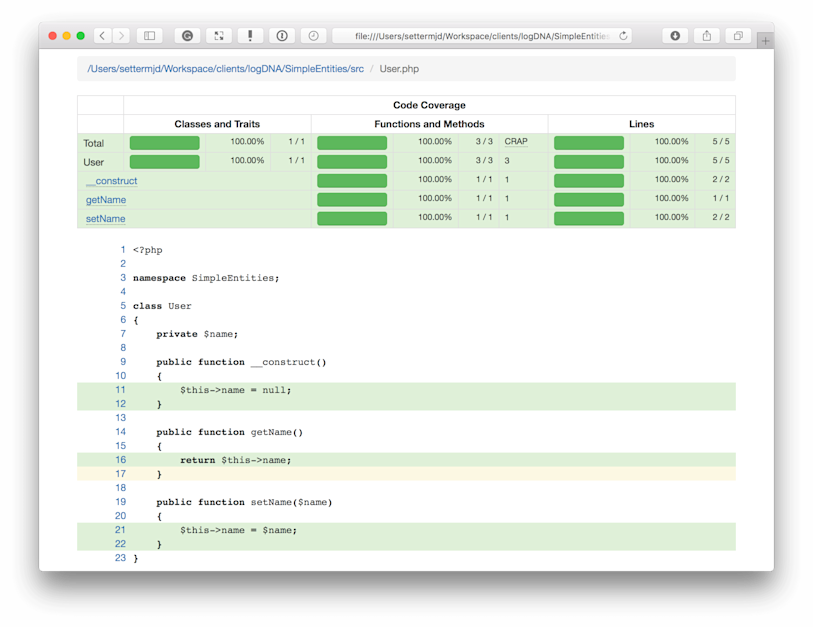This screenshot has height=627, width=813.
Task: Jump to the __construct method link
Action: 111,181
